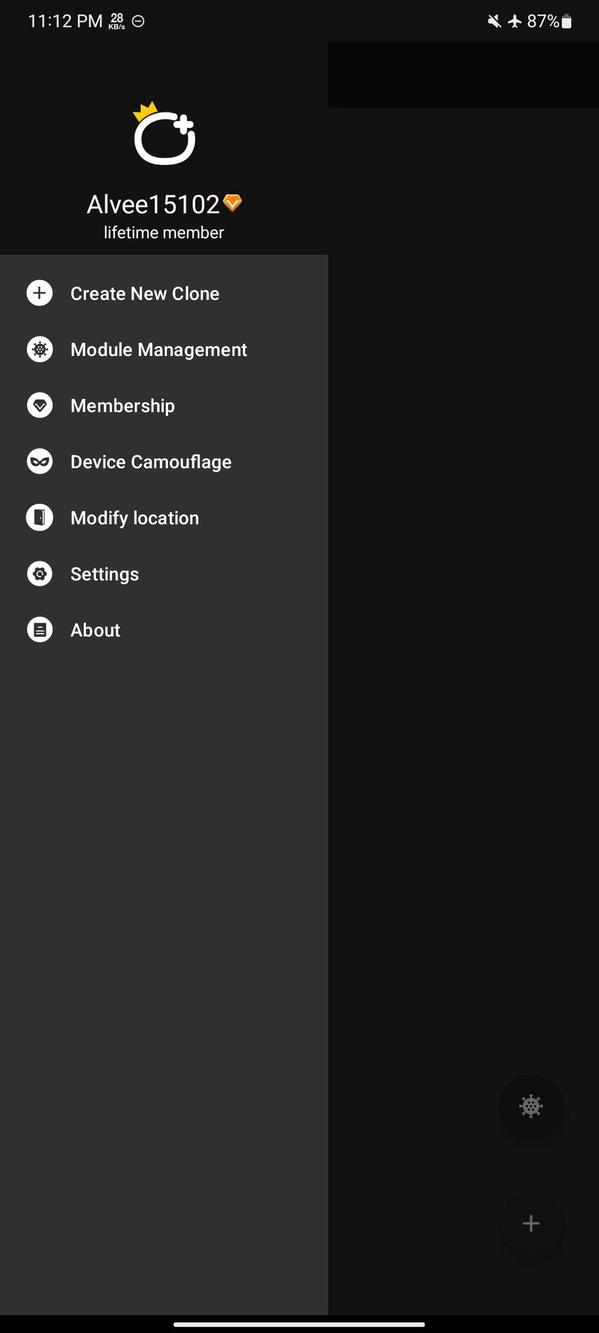The image size is (599, 1333).
Task: Tap the gear icon beside Module Management
Action: (x=39, y=349)
